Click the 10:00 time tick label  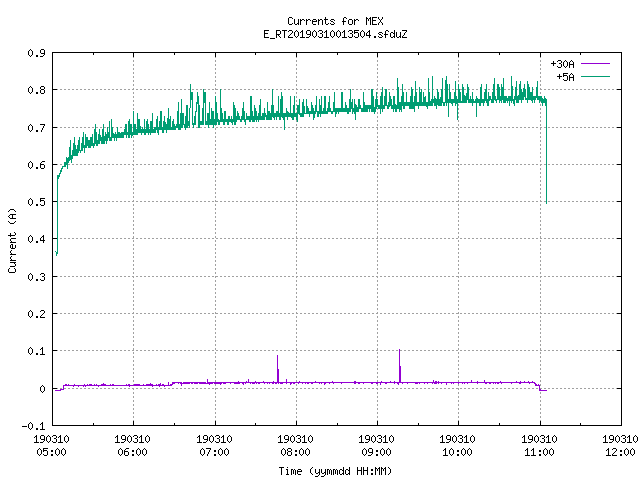click(458, 452)
